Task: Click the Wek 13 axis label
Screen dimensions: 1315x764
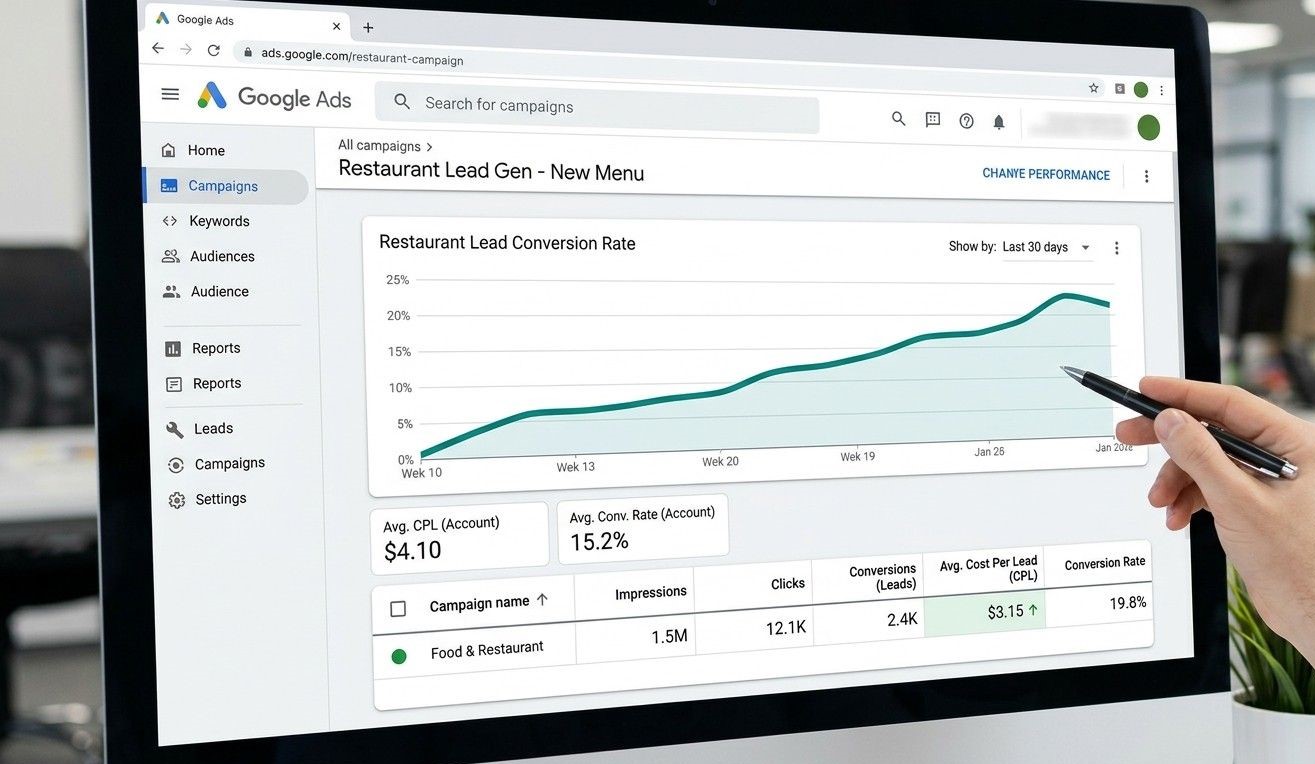Action: (x=575, y=466)
